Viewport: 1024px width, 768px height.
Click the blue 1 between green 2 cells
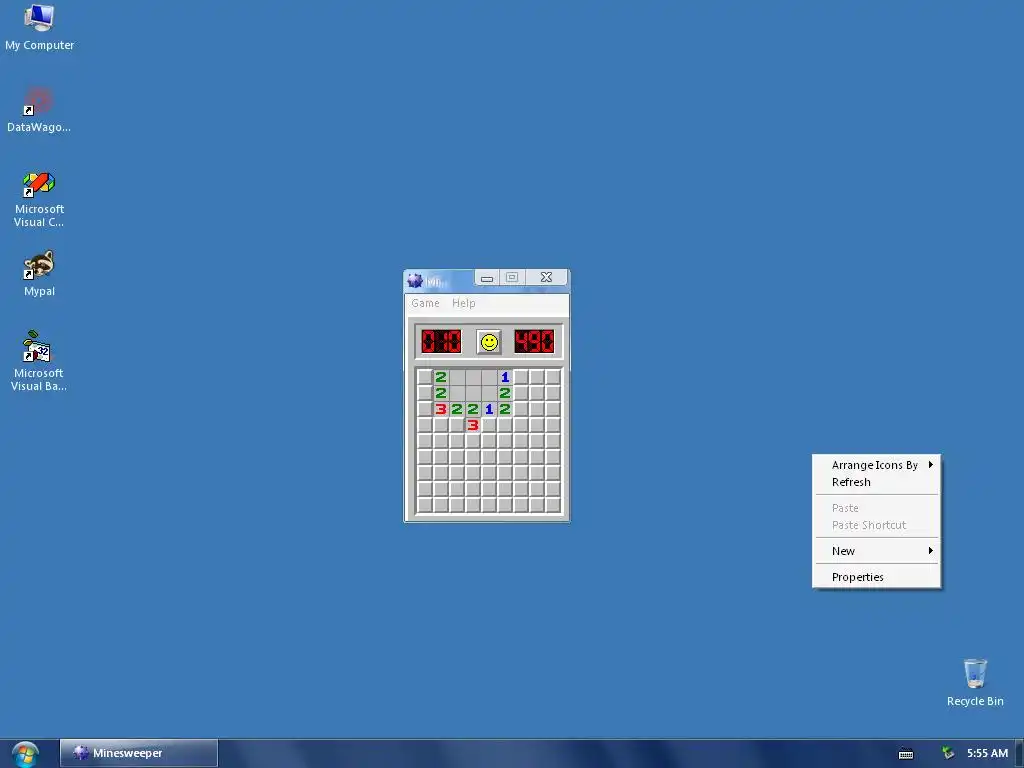[x=488, y=409]
